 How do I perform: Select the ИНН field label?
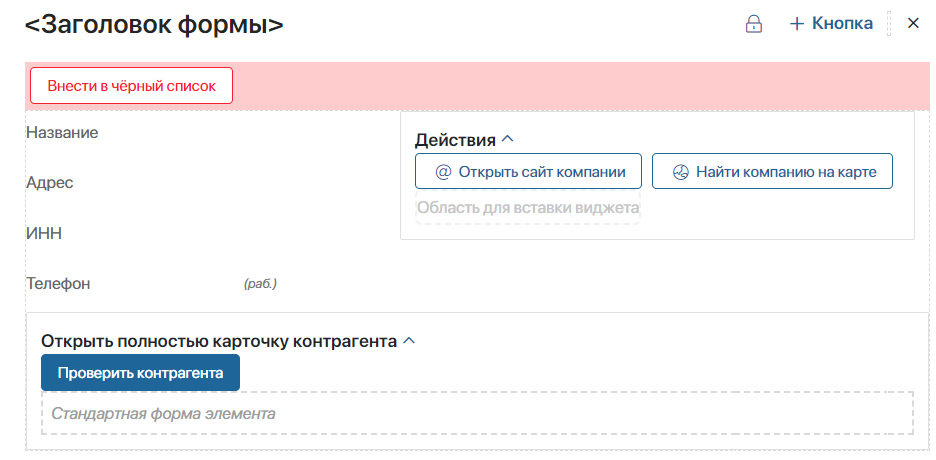tap(44, 233)
